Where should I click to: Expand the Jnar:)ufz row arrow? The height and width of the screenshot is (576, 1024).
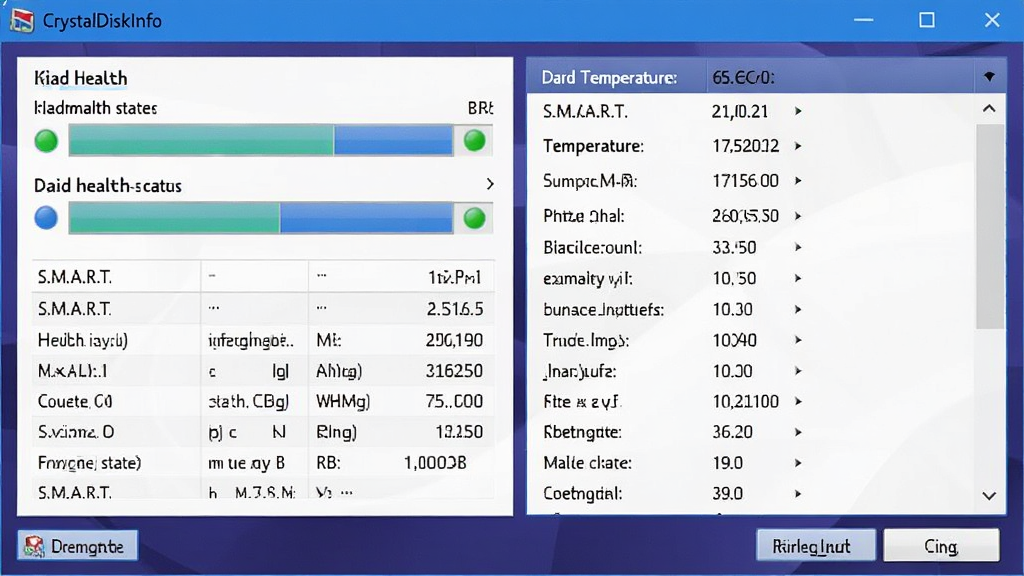tap(798, 371)
